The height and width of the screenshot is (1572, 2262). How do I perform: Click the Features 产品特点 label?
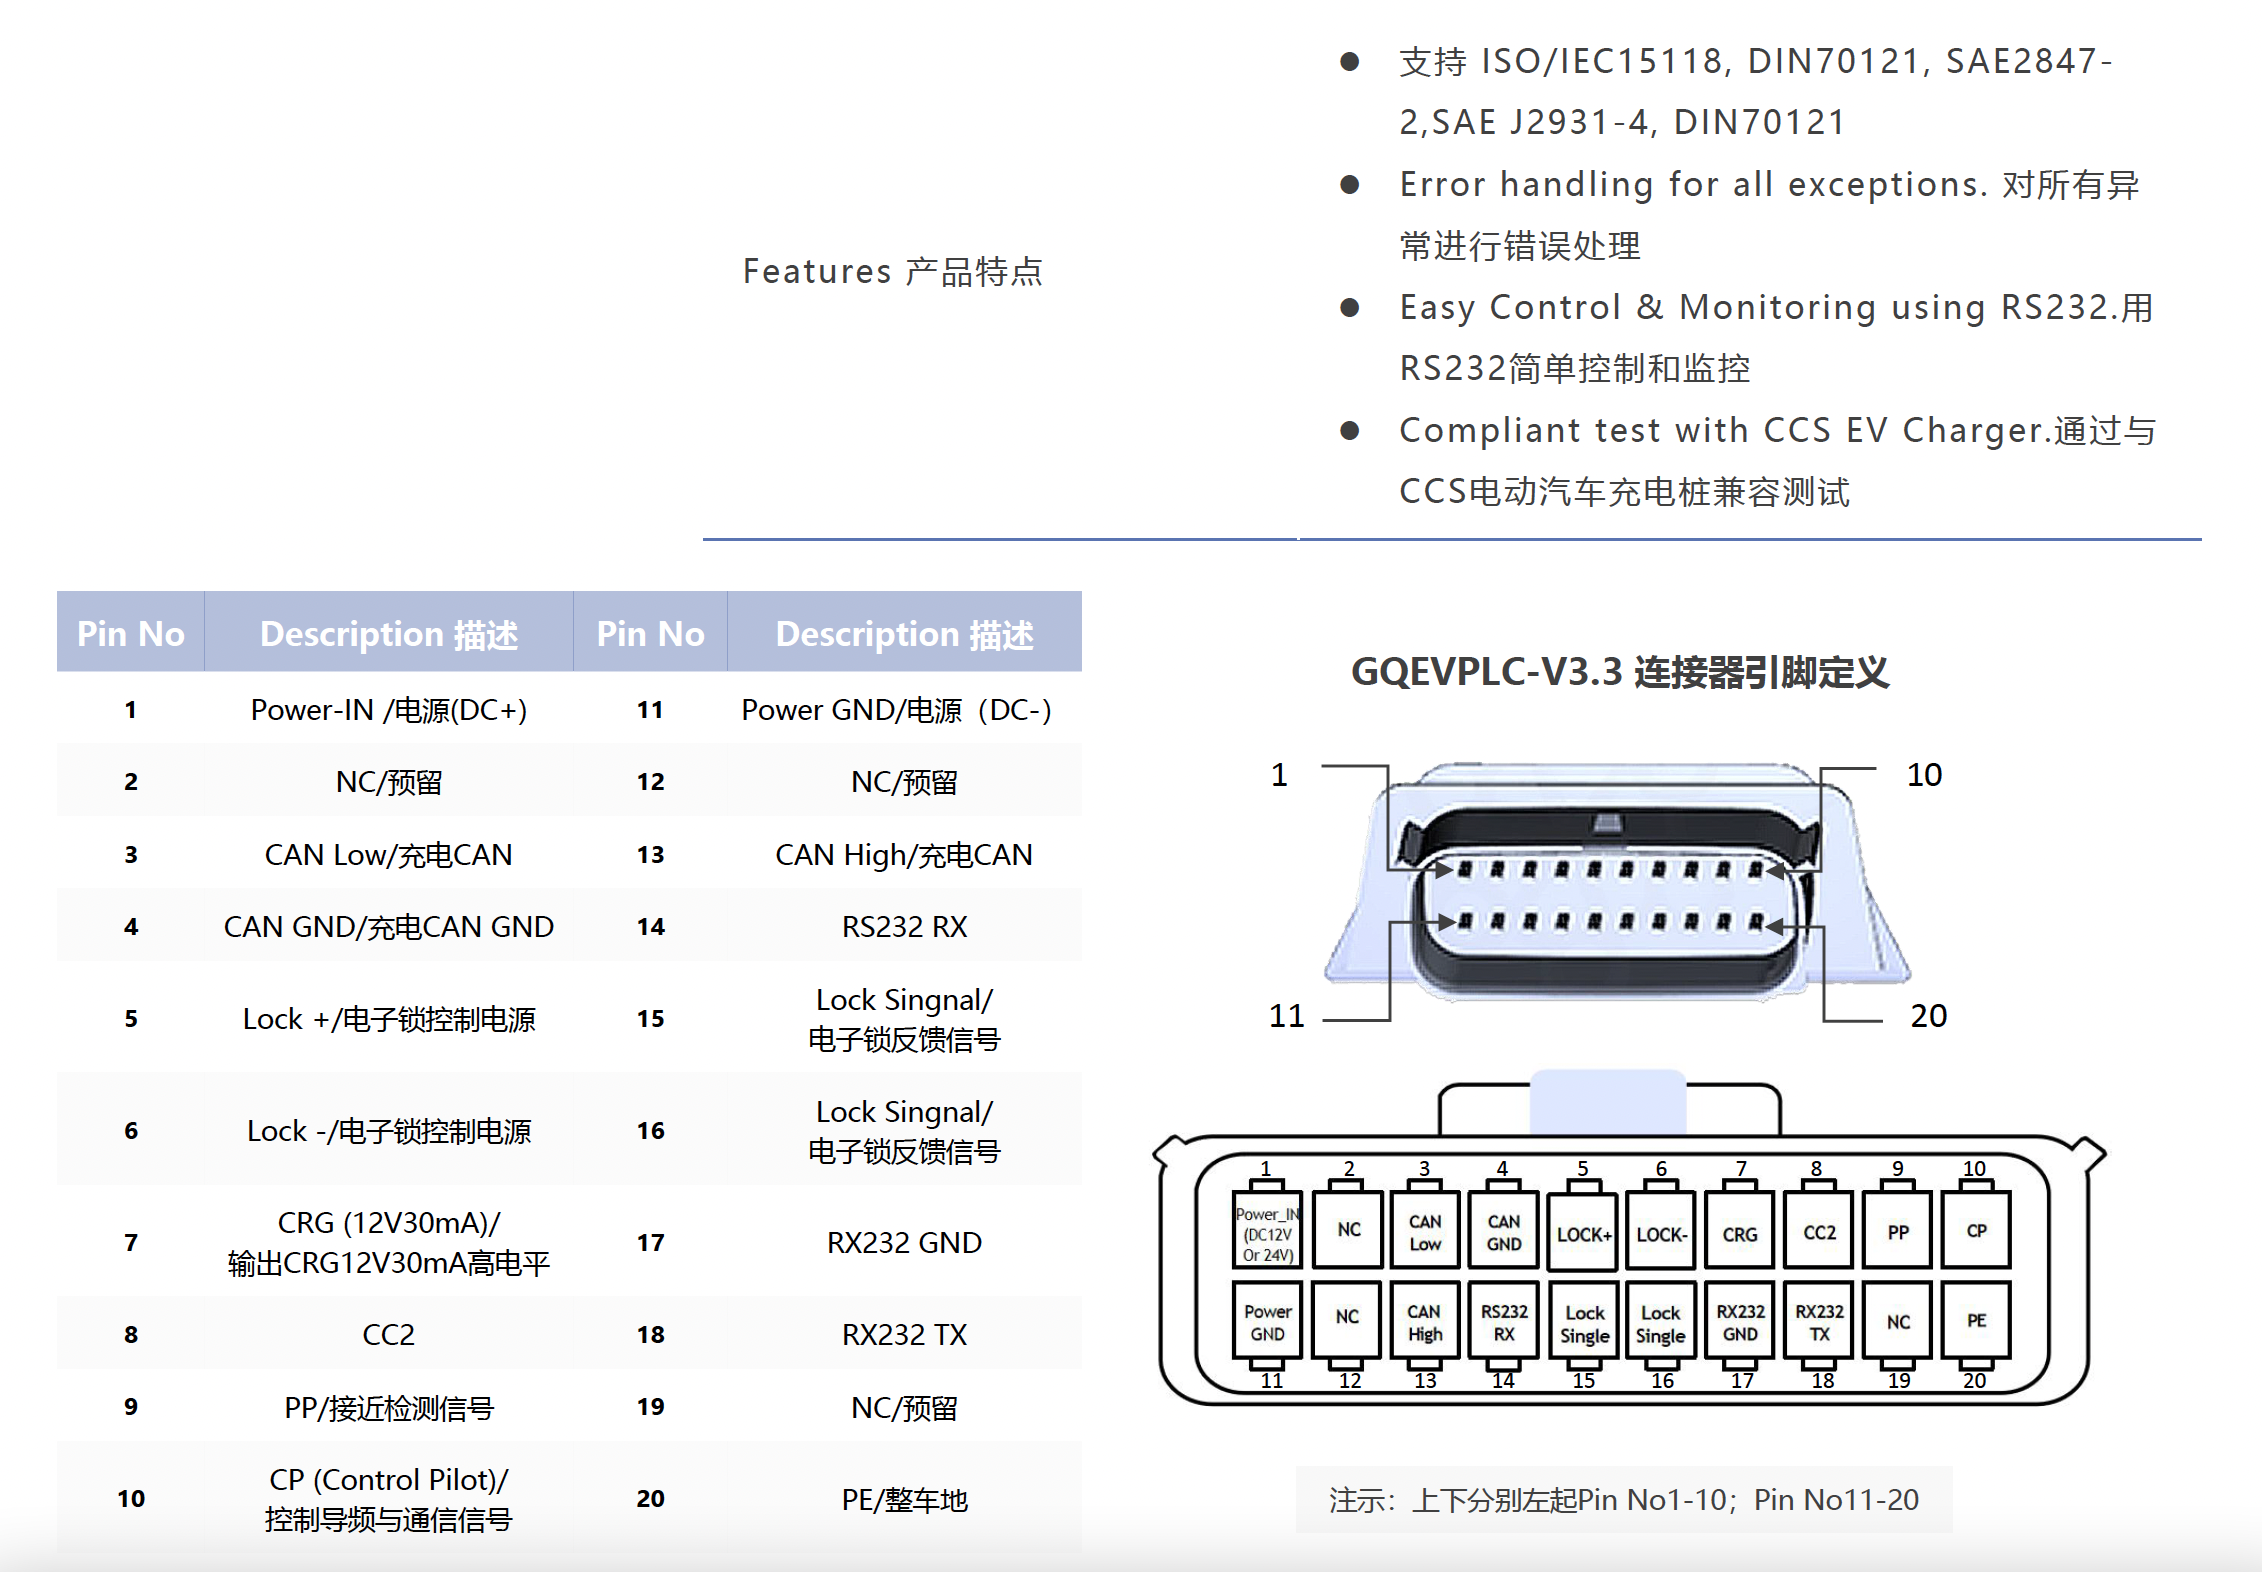(892, 271)
